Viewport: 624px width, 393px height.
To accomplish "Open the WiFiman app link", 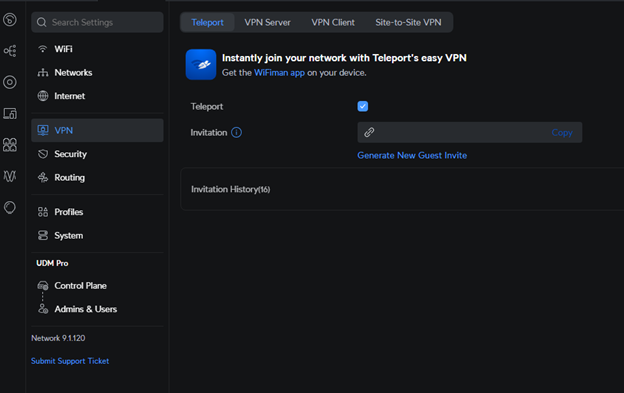I will point(279,73).
